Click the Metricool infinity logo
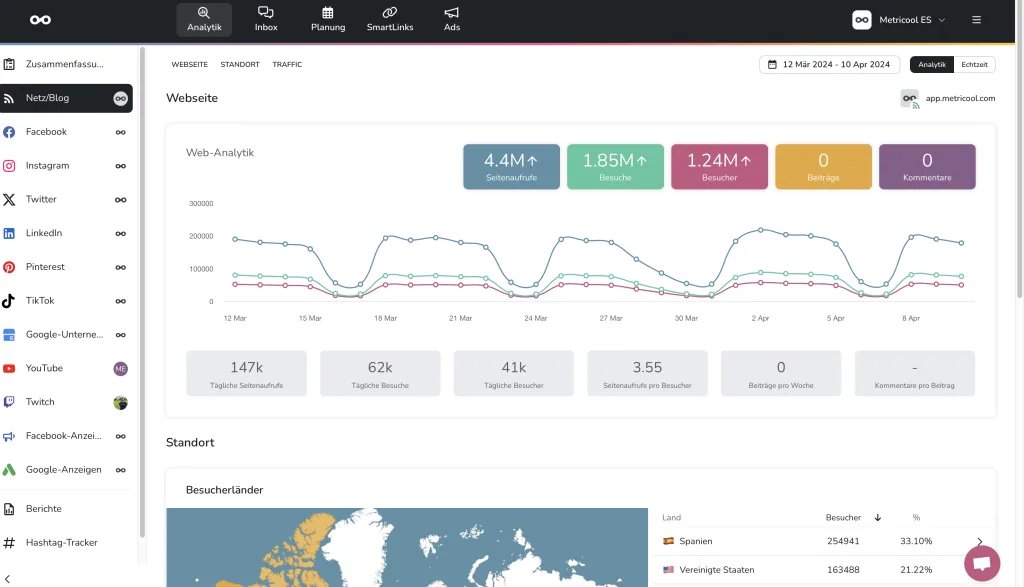The image size is (1024, 587). pos(40,20)
